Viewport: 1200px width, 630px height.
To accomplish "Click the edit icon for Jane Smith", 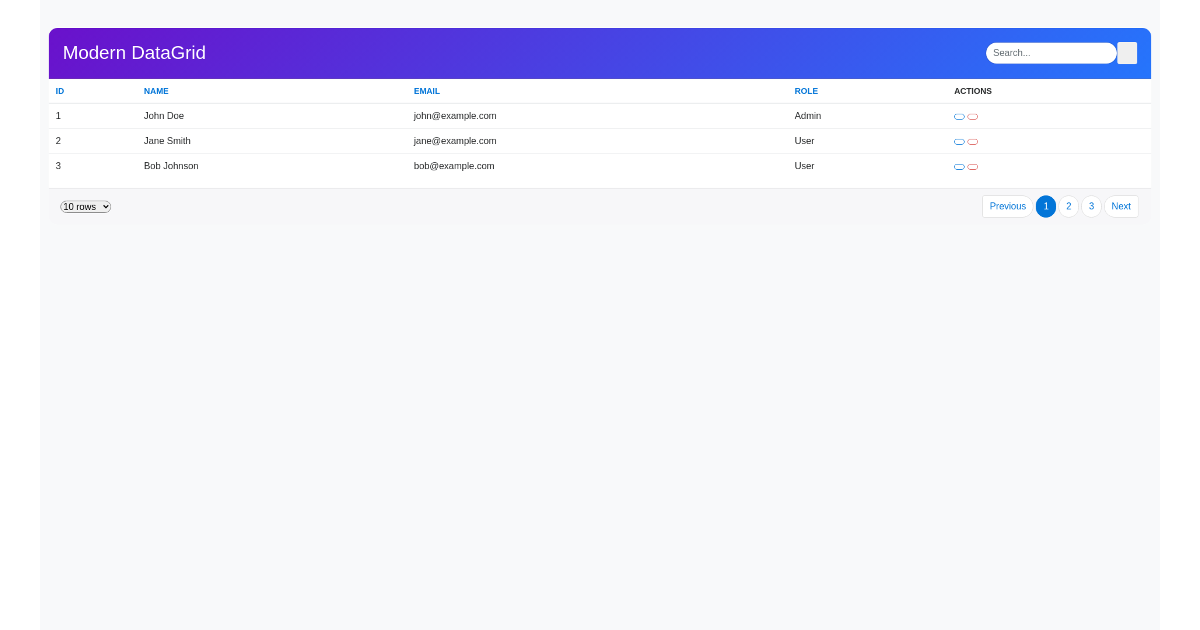I will 959,141.
